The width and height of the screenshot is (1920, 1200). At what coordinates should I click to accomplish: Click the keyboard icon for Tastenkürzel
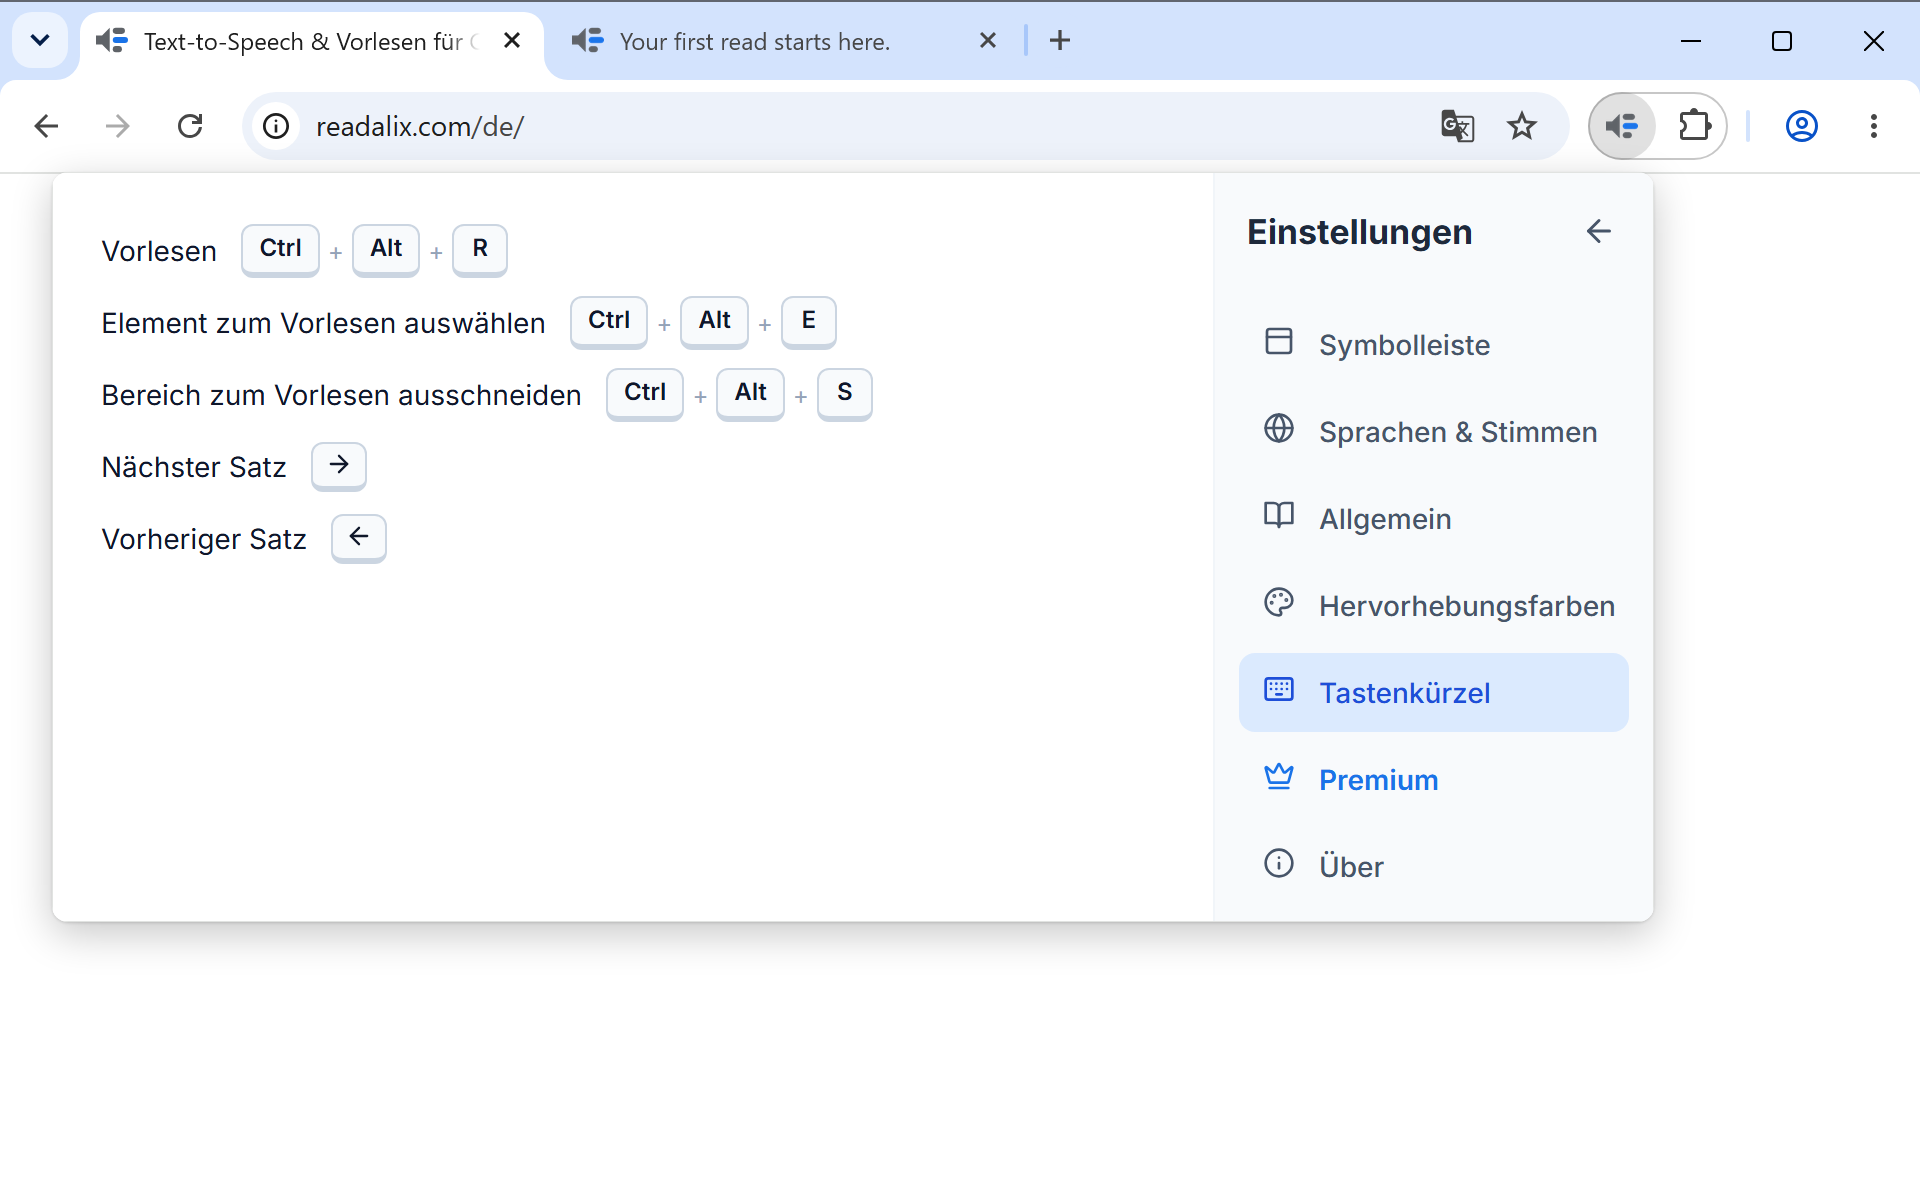[1279, 690]
